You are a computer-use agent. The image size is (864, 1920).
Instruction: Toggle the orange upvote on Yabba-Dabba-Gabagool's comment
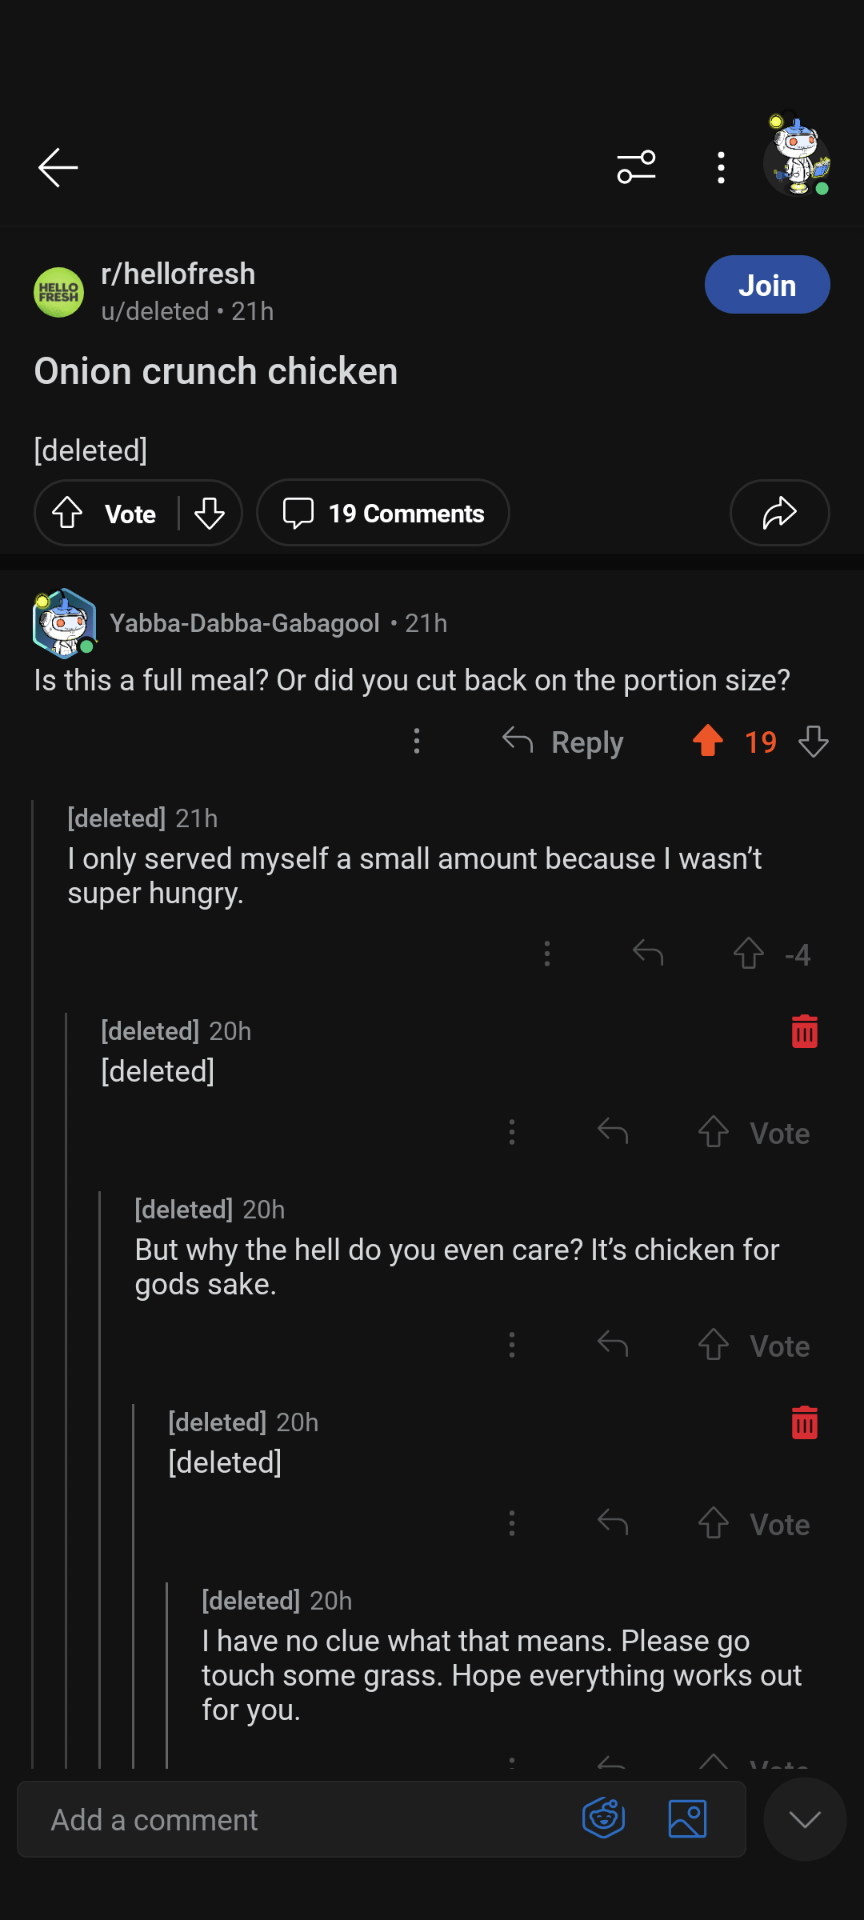[708, 741]
